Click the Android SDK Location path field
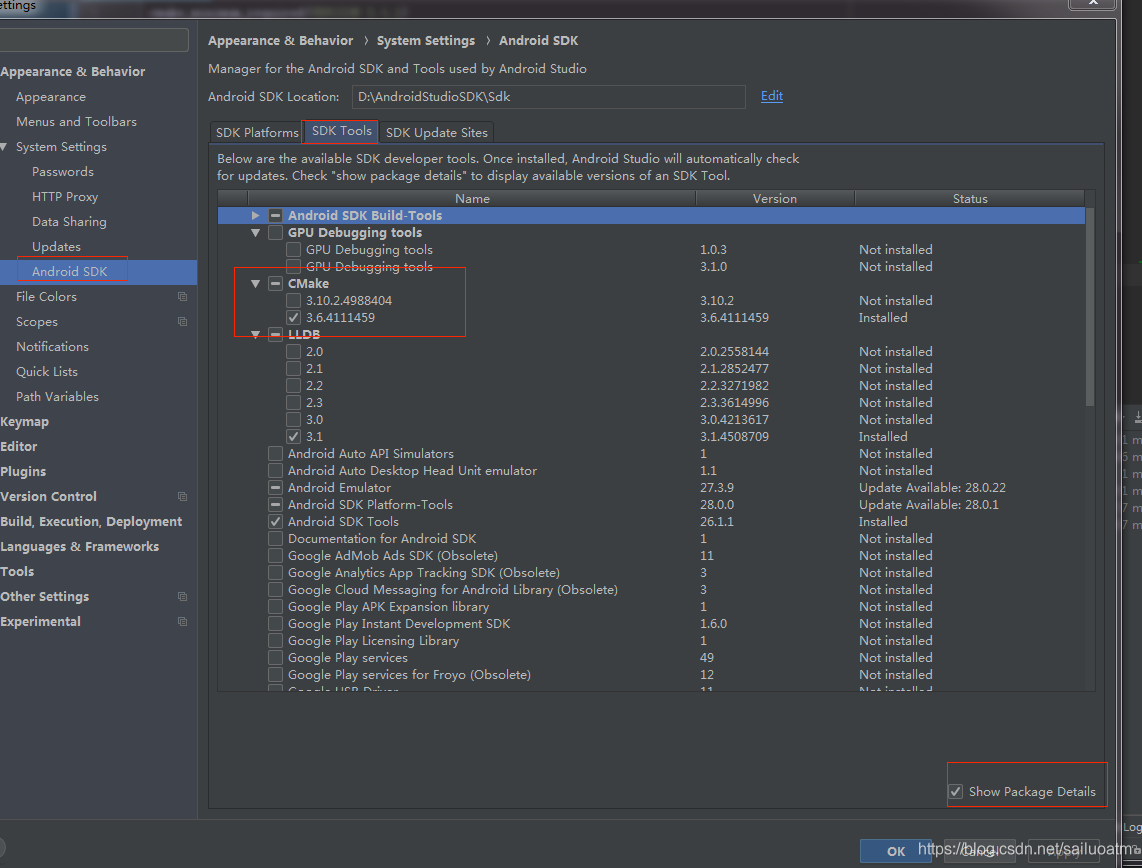 point(548,97)
